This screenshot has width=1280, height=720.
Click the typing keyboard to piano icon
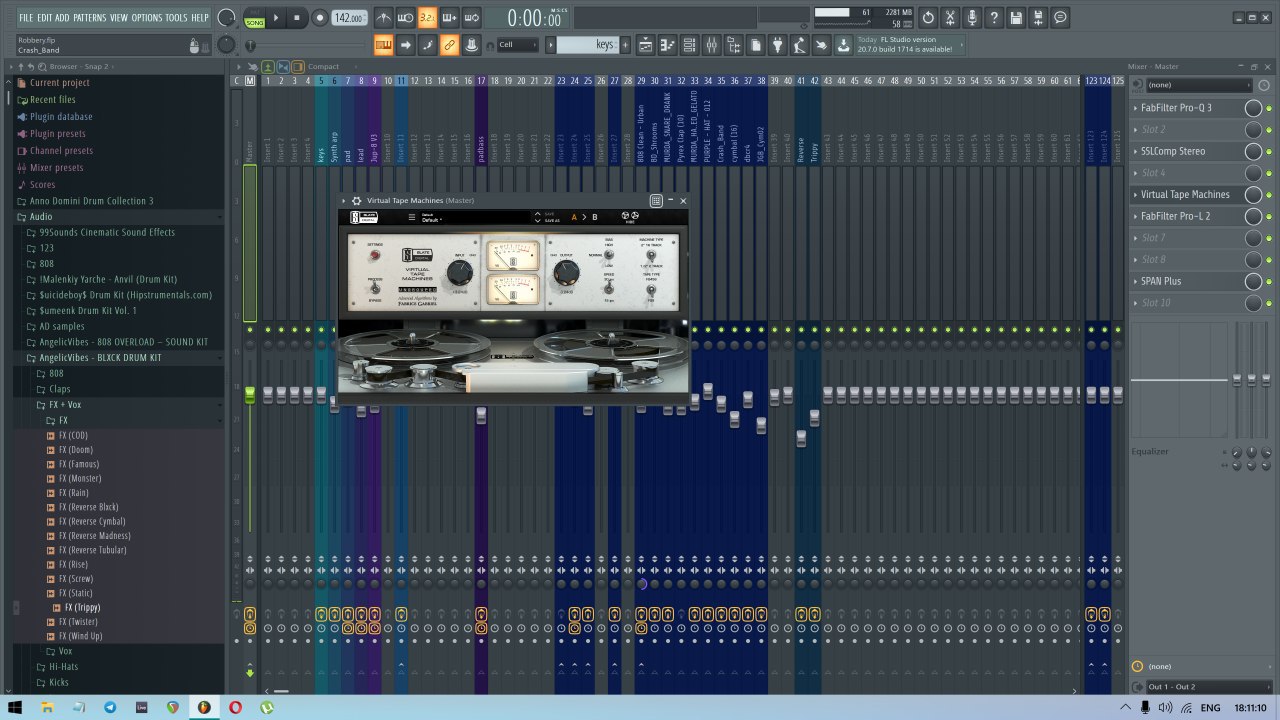(384, 45)
